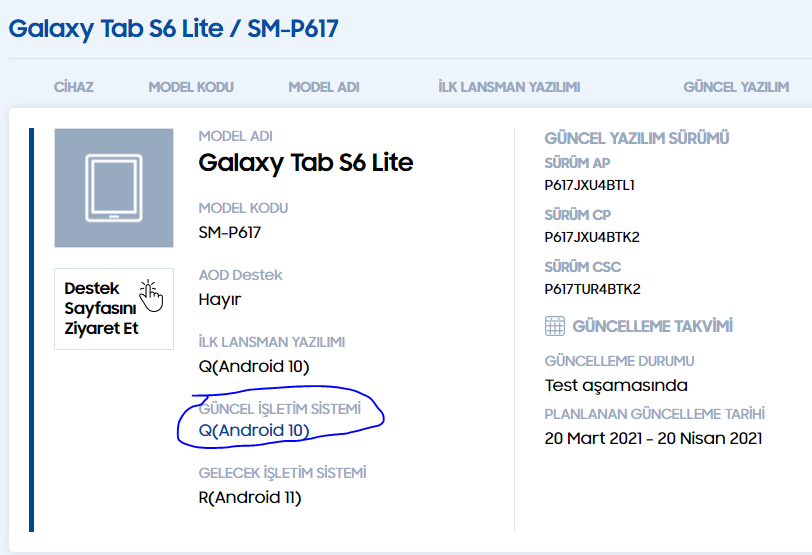Select the CİHAZ column header
The width and height of the screenshot is (812, 555).
click(x=73, y=87)
